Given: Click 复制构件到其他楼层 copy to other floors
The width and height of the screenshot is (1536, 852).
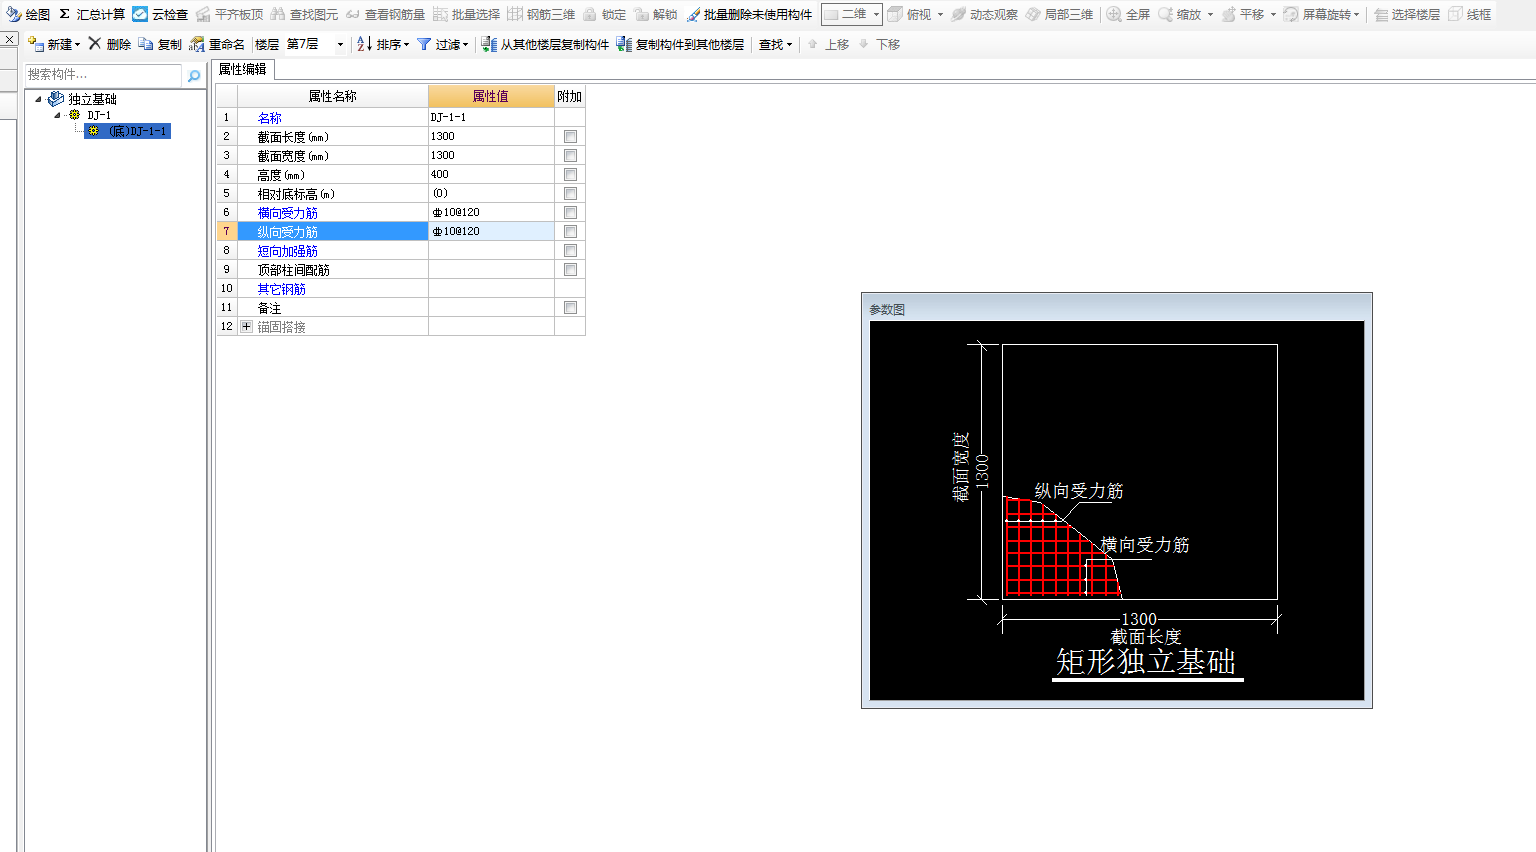Looking at the screenshot, I should point(680,44).
